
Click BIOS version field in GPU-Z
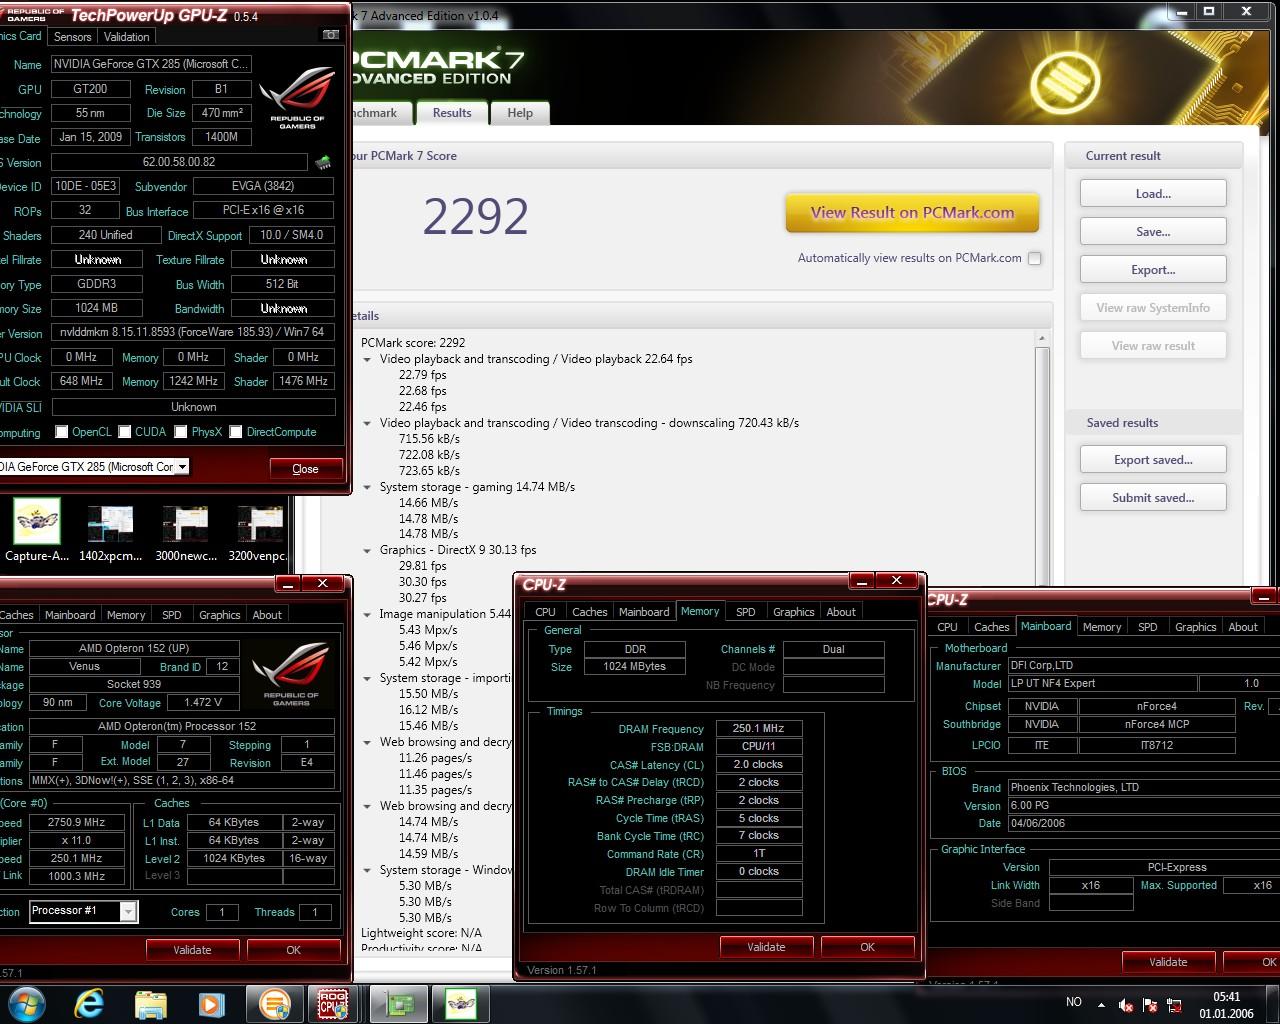click(x=179, y=162)
